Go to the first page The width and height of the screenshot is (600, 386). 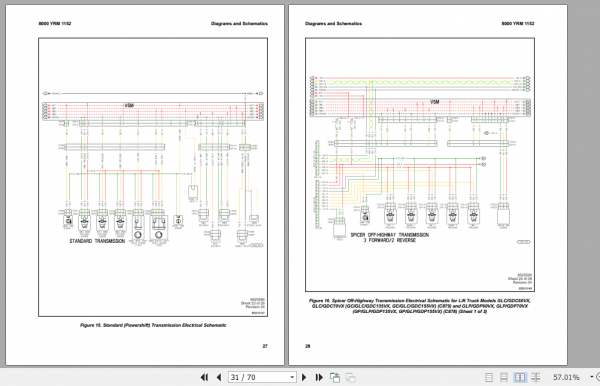[204, 378]
